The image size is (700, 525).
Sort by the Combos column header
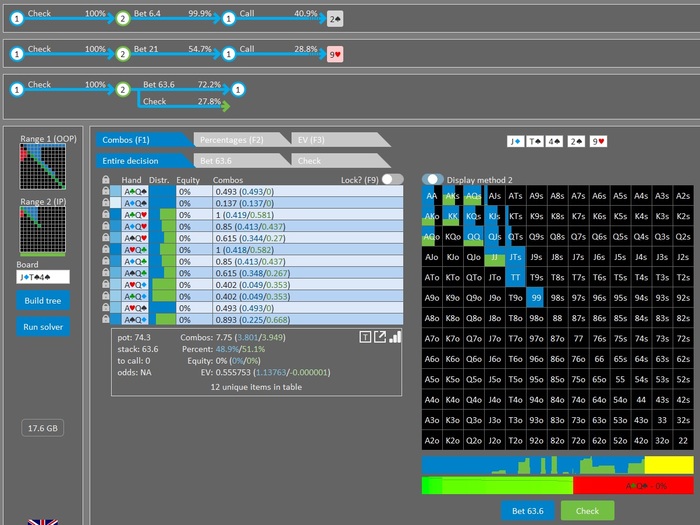pyautogui.click(x=228, y=180)
